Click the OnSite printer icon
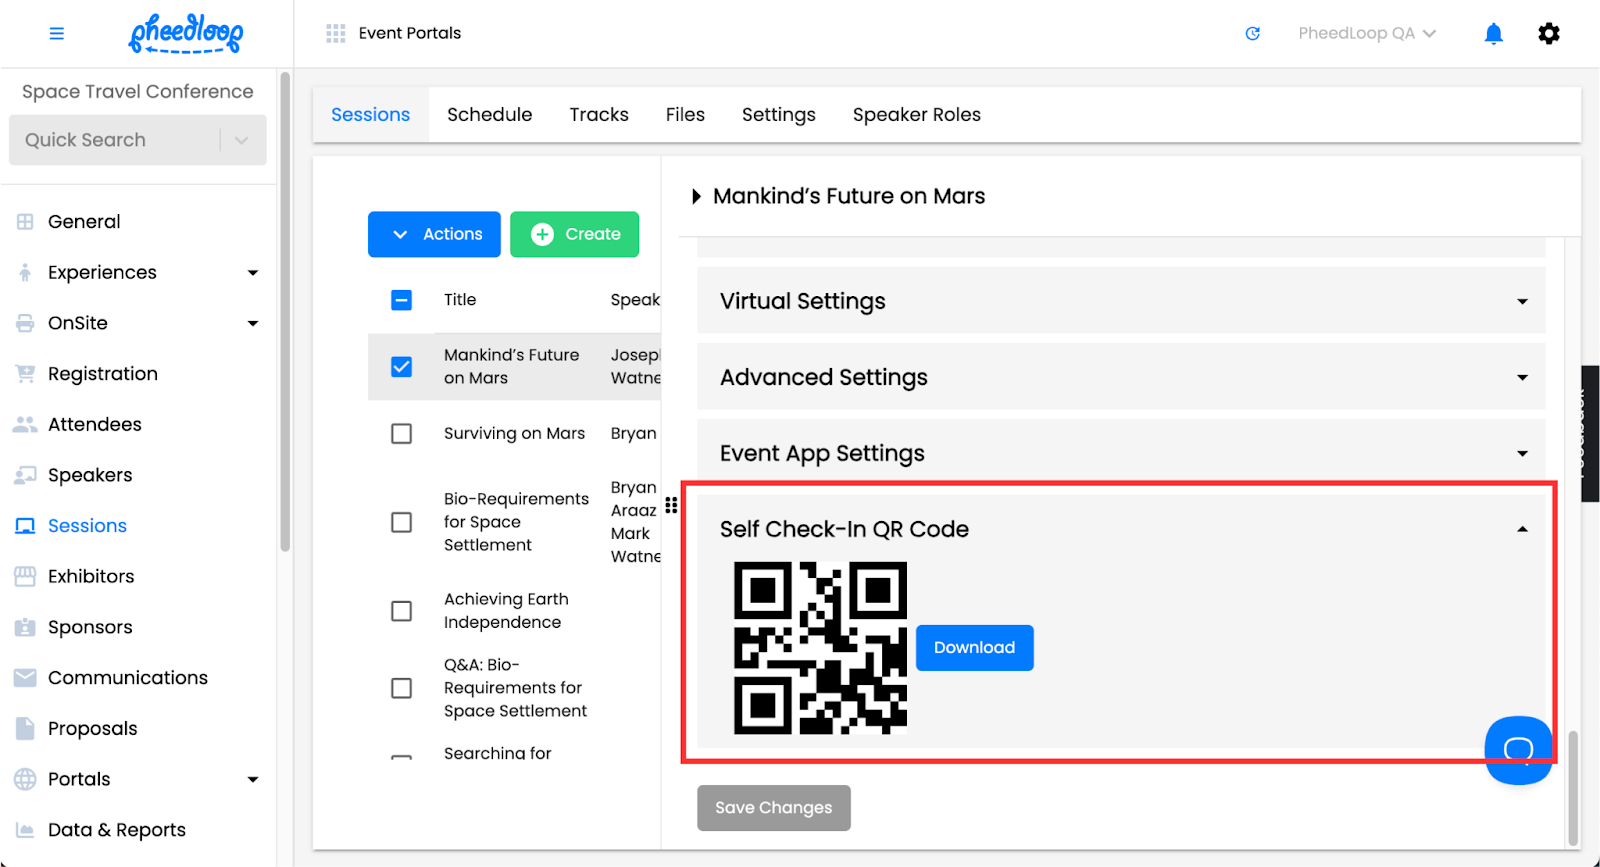 (x=25, y=323)
